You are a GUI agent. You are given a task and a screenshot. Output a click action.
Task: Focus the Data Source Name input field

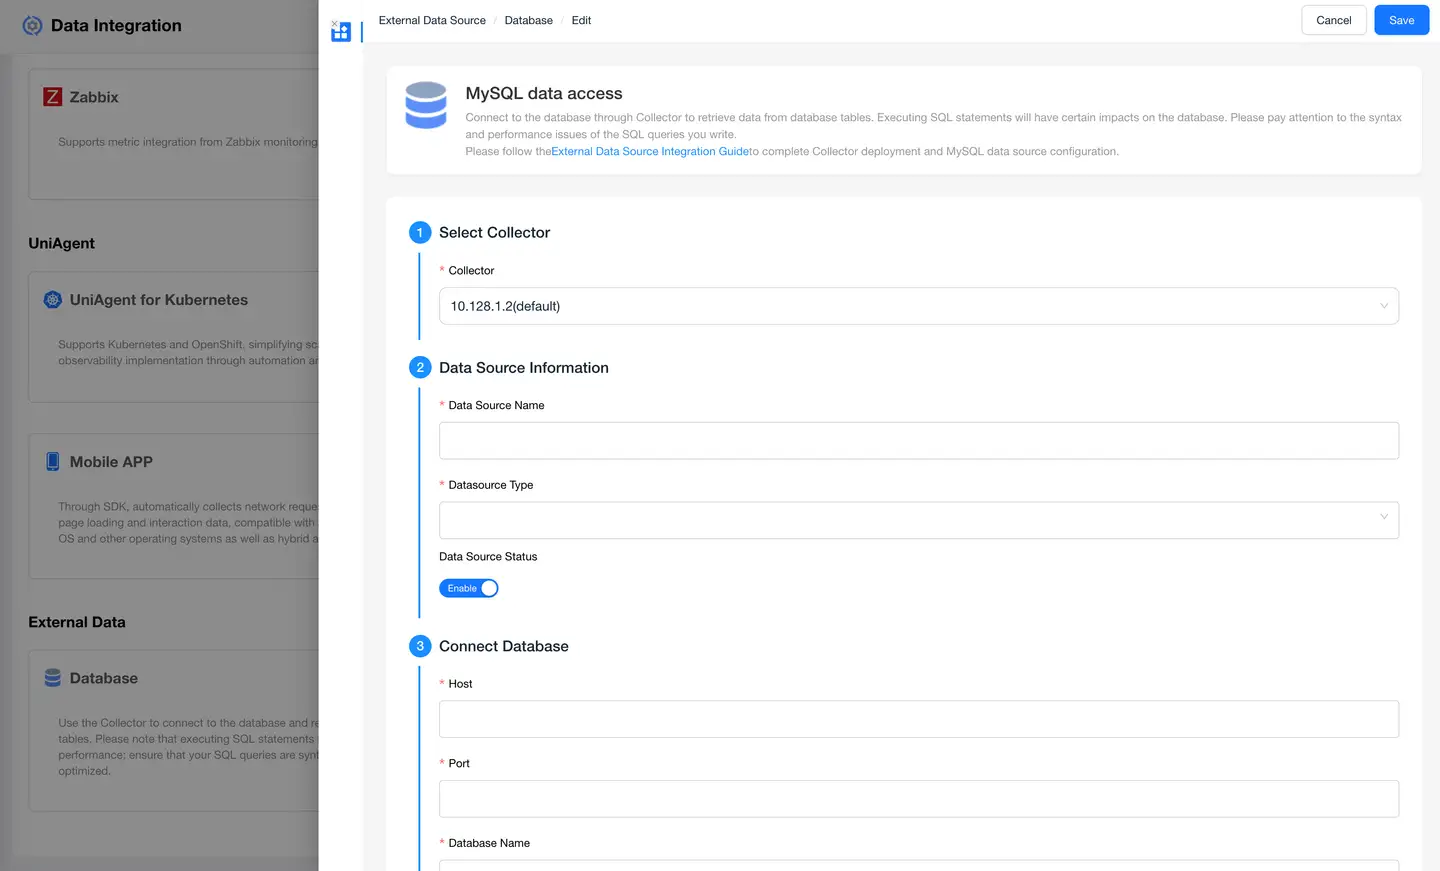[x=918, y=441]
